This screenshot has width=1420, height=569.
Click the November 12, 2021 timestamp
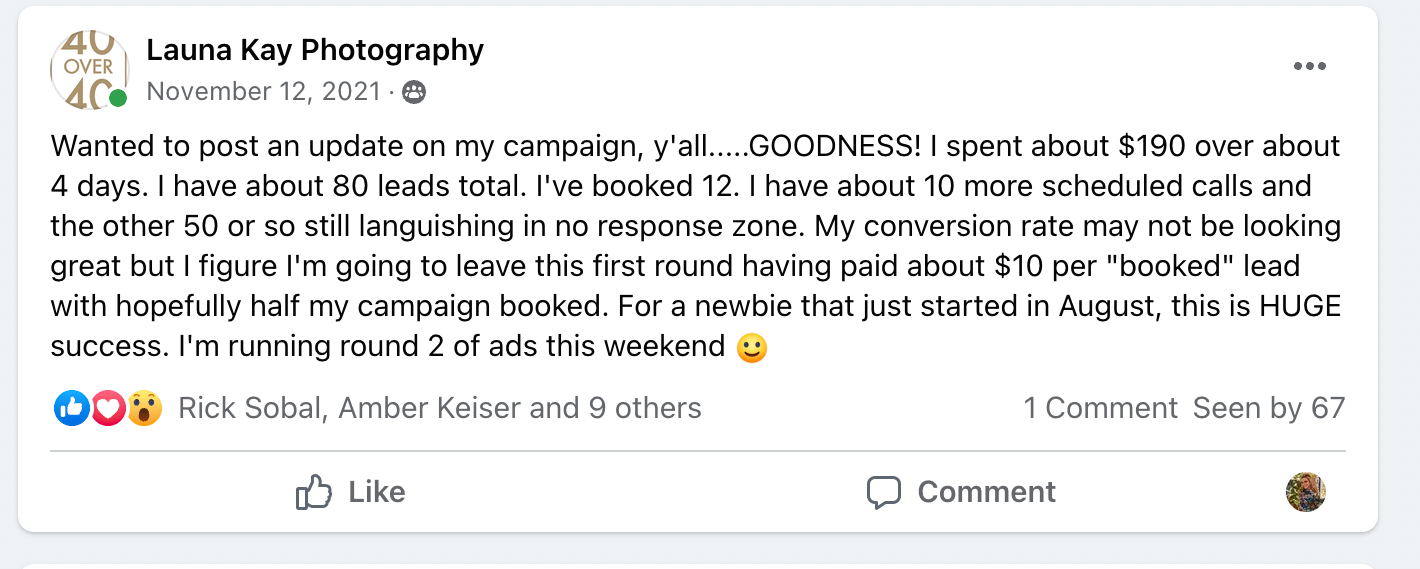[263, 92]
